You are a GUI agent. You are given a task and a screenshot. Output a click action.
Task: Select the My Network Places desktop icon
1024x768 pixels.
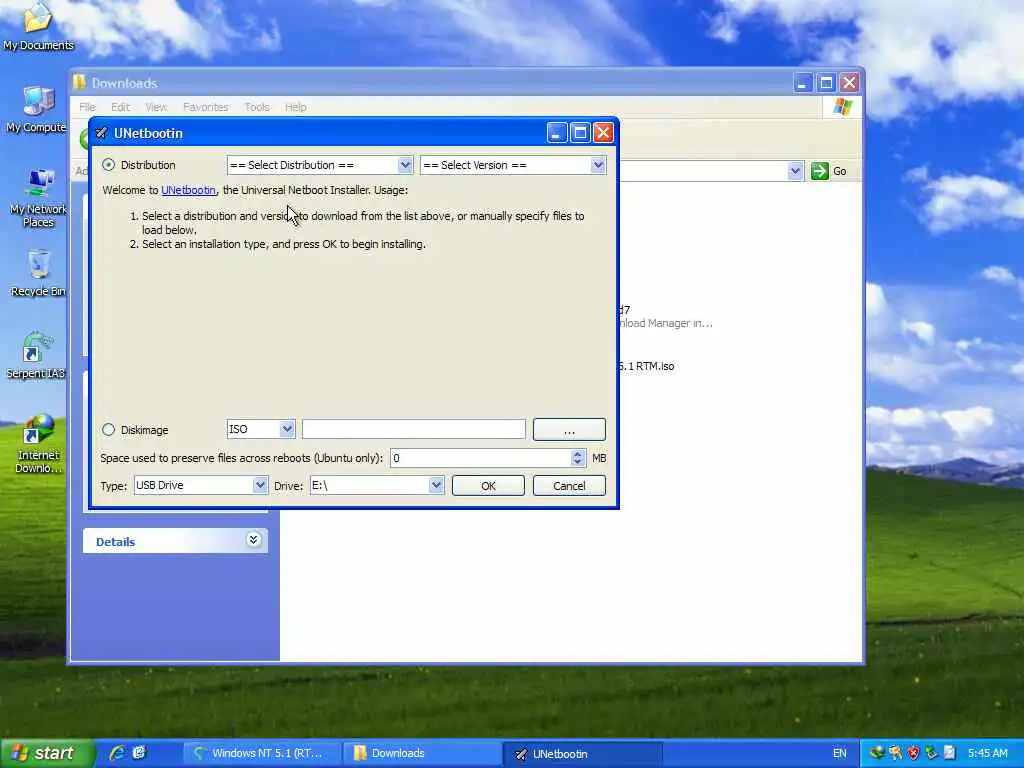point(38,198)
